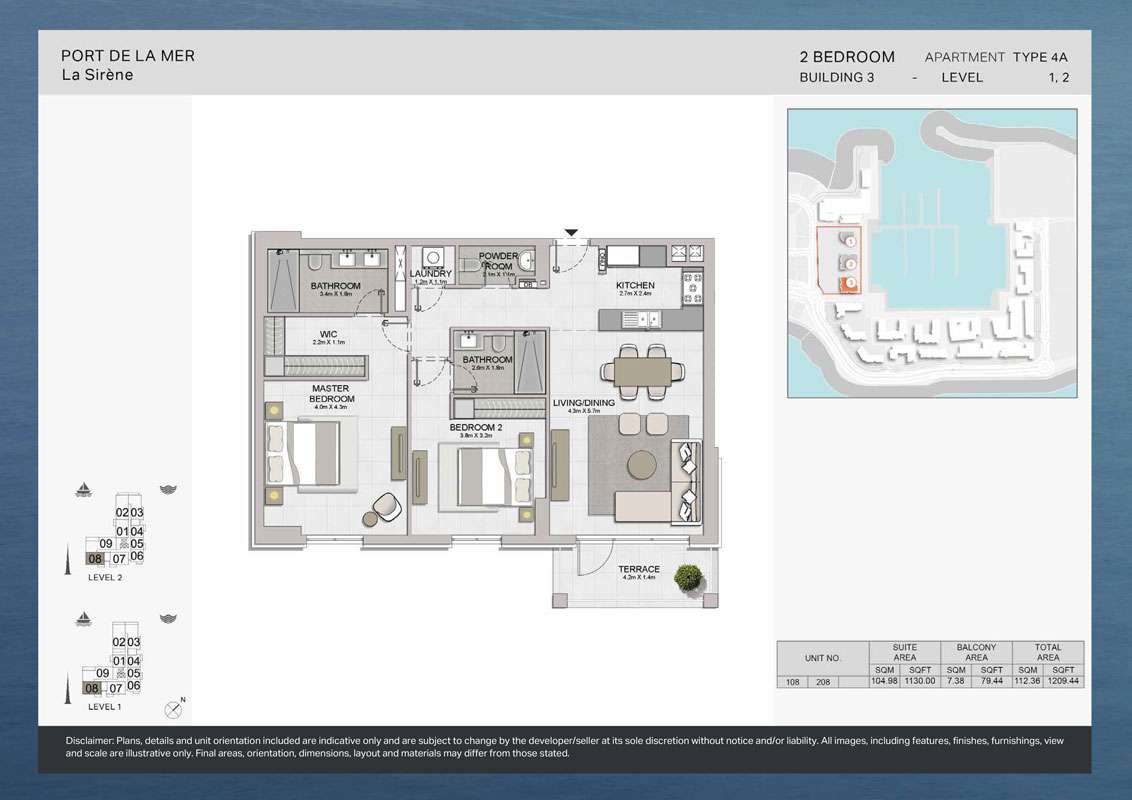Image resolution: width=1132 pixels, height=800 pixels.
Task: Click the Bedroom 2 label
Action: 475,427
